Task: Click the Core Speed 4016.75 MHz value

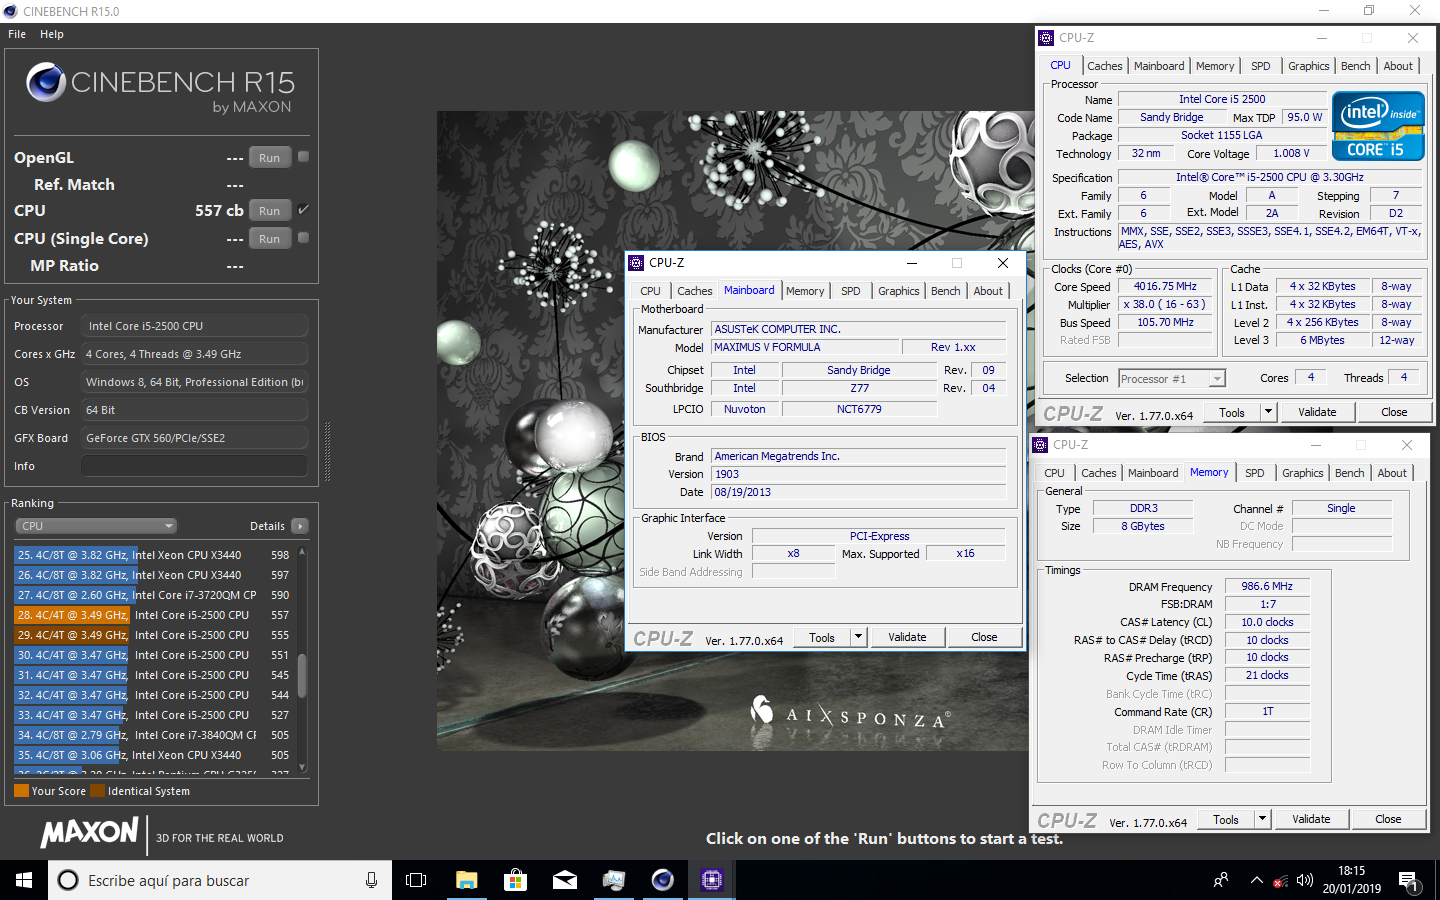Action: click(x=1165, y=286)
